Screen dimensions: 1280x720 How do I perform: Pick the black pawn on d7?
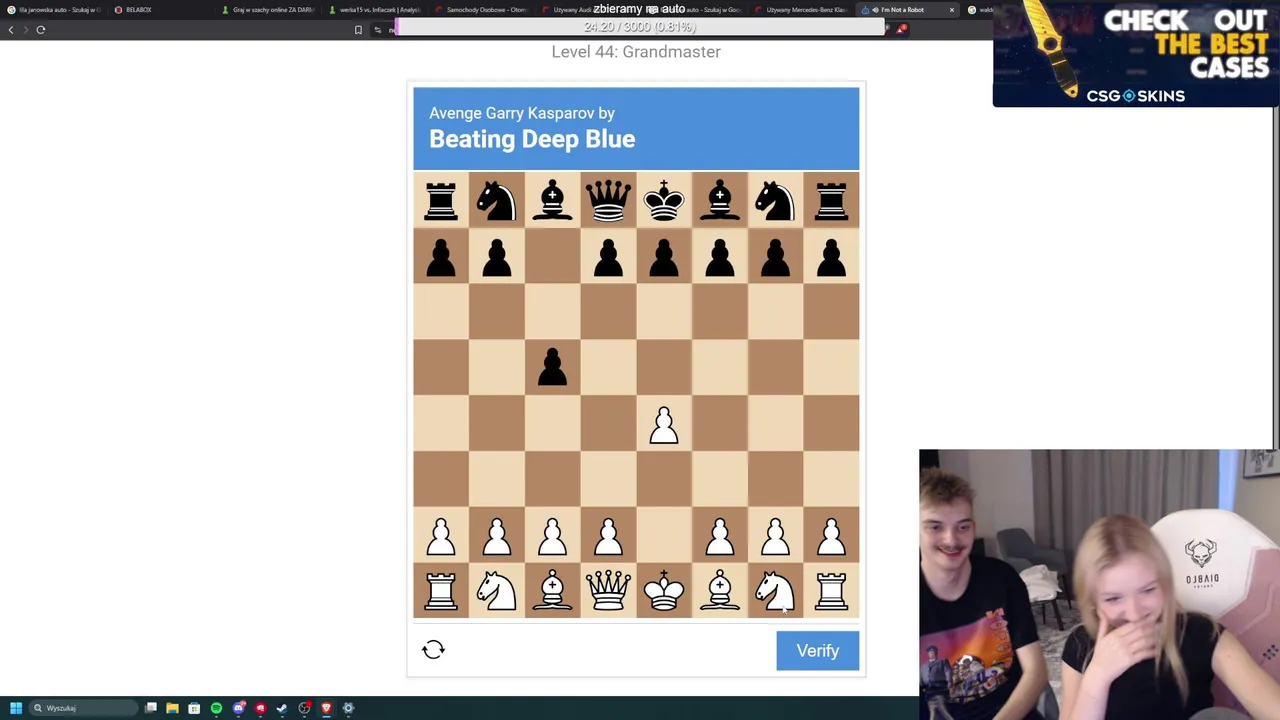point(608,257)
